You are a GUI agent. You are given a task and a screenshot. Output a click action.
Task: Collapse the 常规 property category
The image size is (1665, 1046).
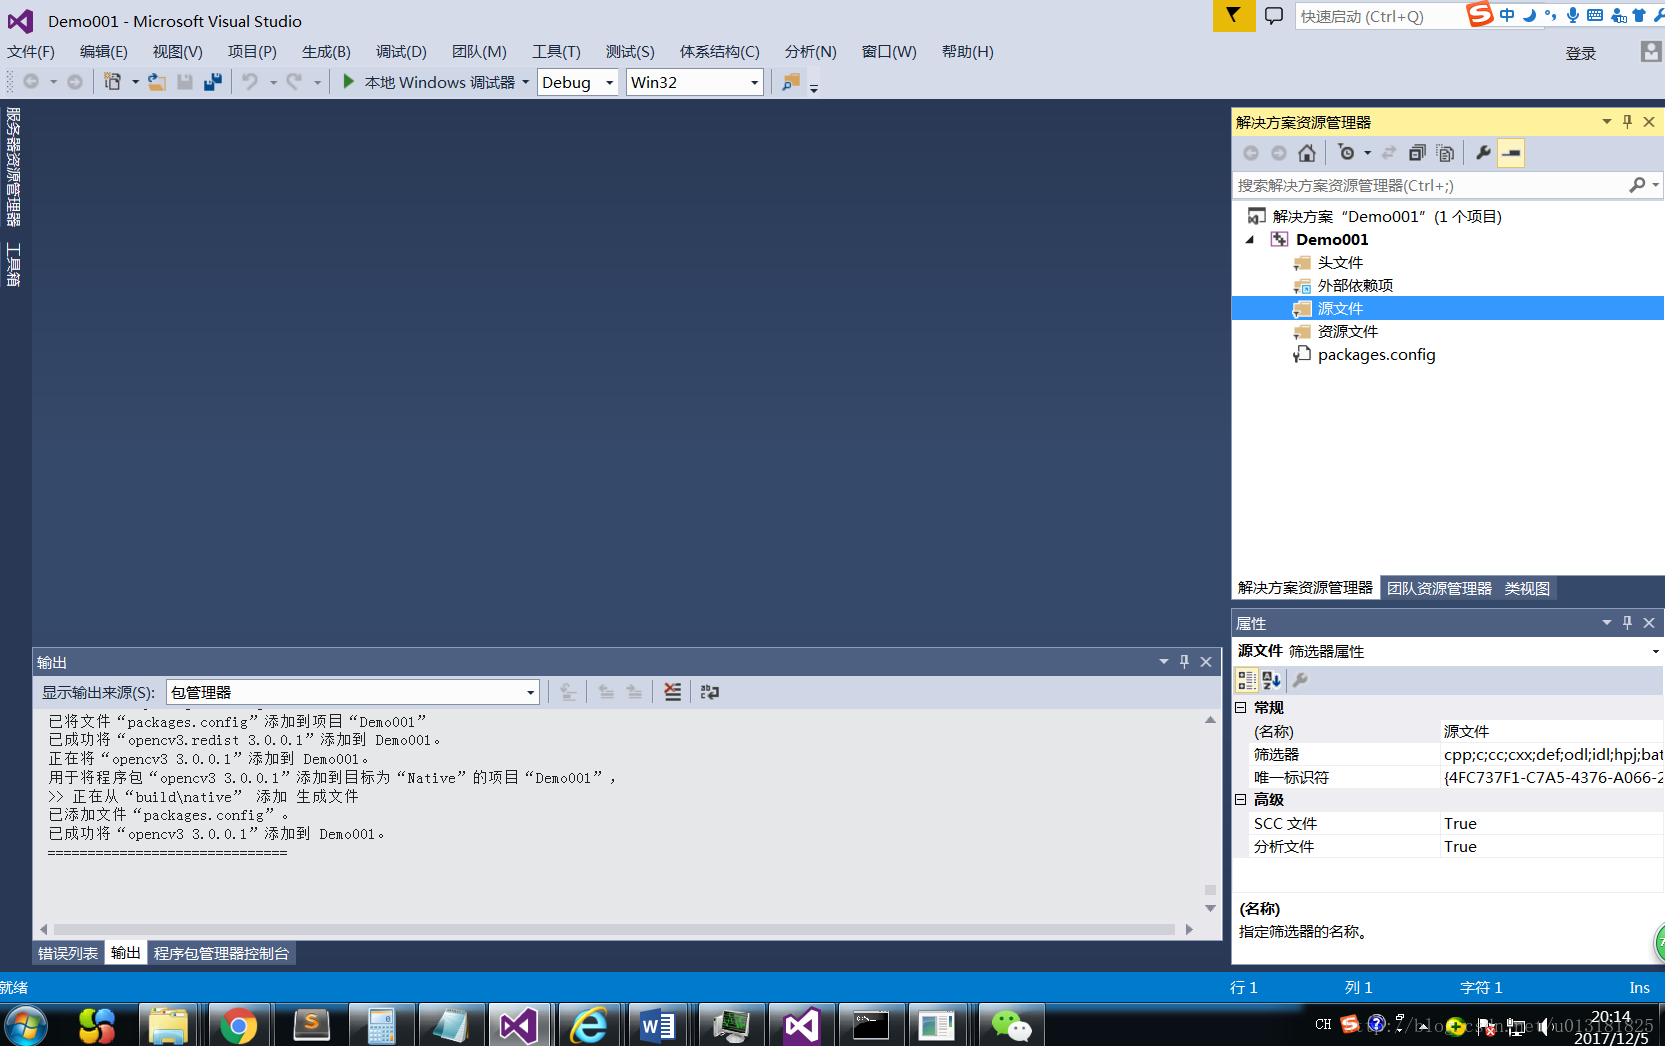point(1241,707)
